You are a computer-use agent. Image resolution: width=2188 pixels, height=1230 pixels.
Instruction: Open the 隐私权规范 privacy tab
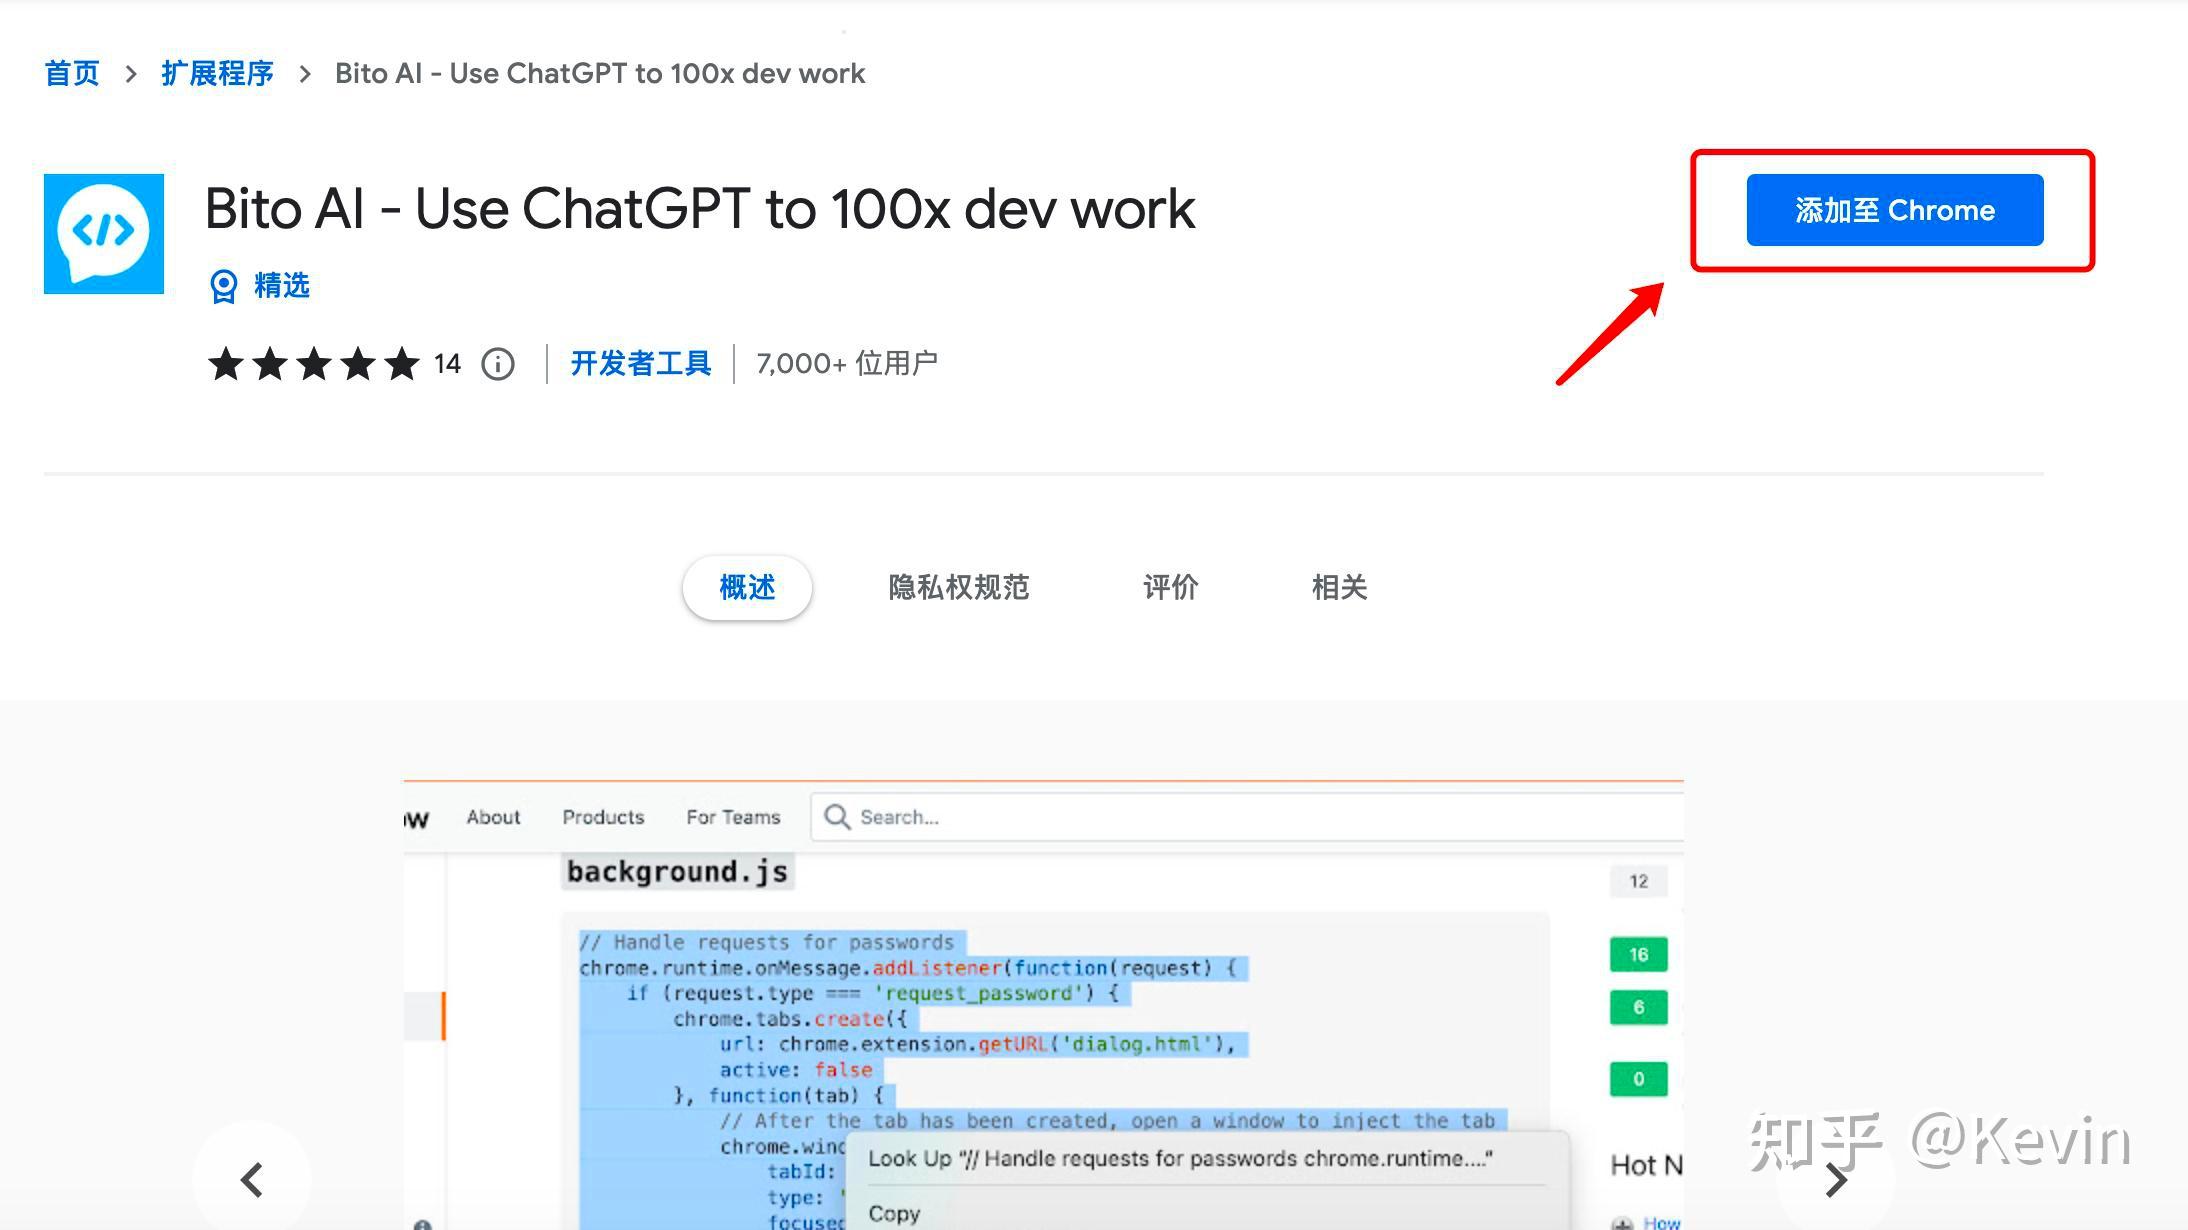(x=957, y=588)
